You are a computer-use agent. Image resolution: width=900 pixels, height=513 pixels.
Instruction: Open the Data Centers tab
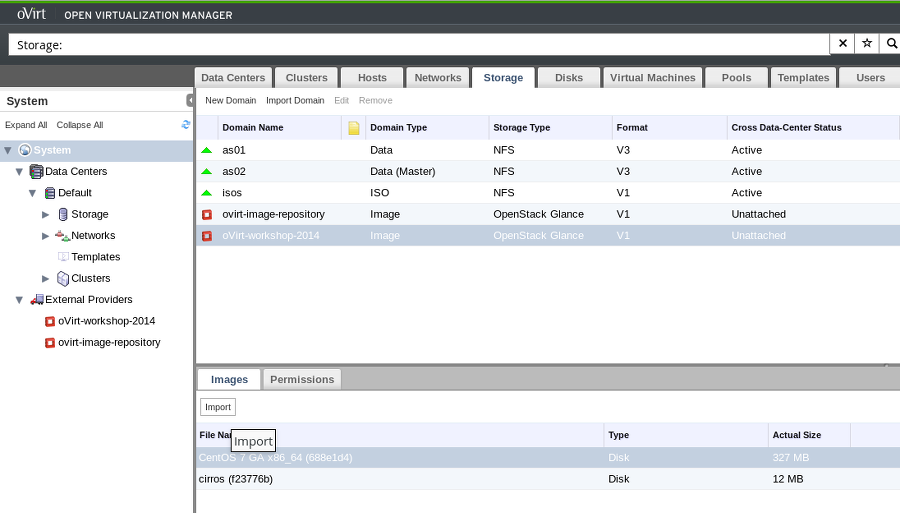[233, 77]
